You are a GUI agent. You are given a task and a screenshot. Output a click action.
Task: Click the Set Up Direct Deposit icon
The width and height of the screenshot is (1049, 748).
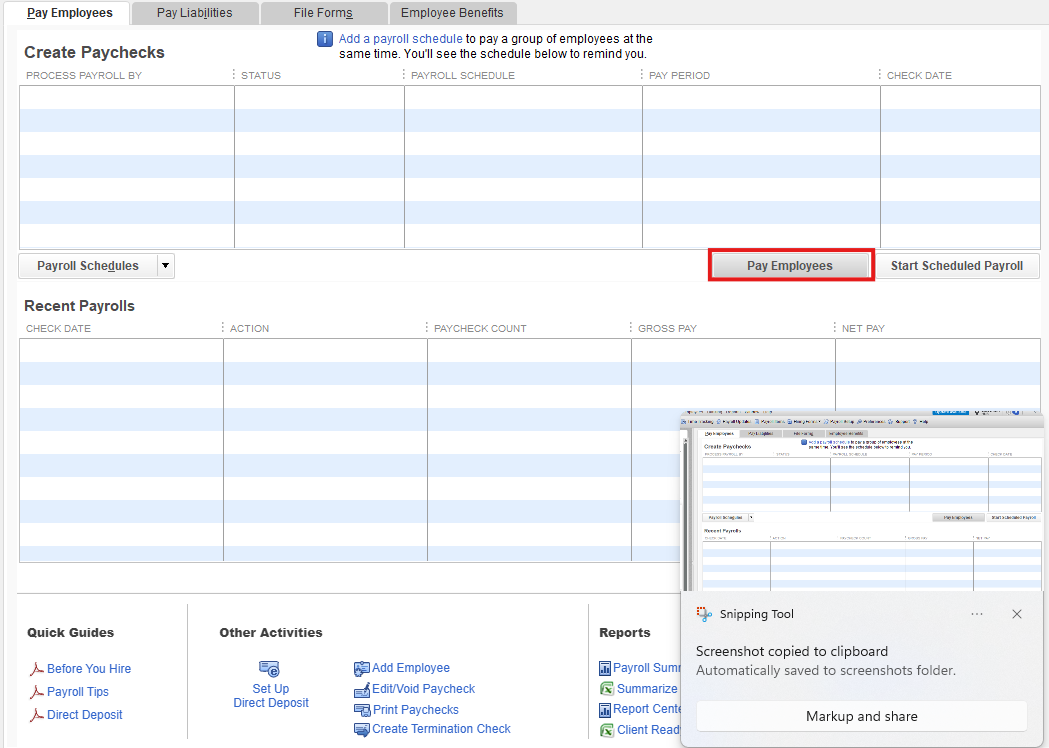tap(269, 669)
